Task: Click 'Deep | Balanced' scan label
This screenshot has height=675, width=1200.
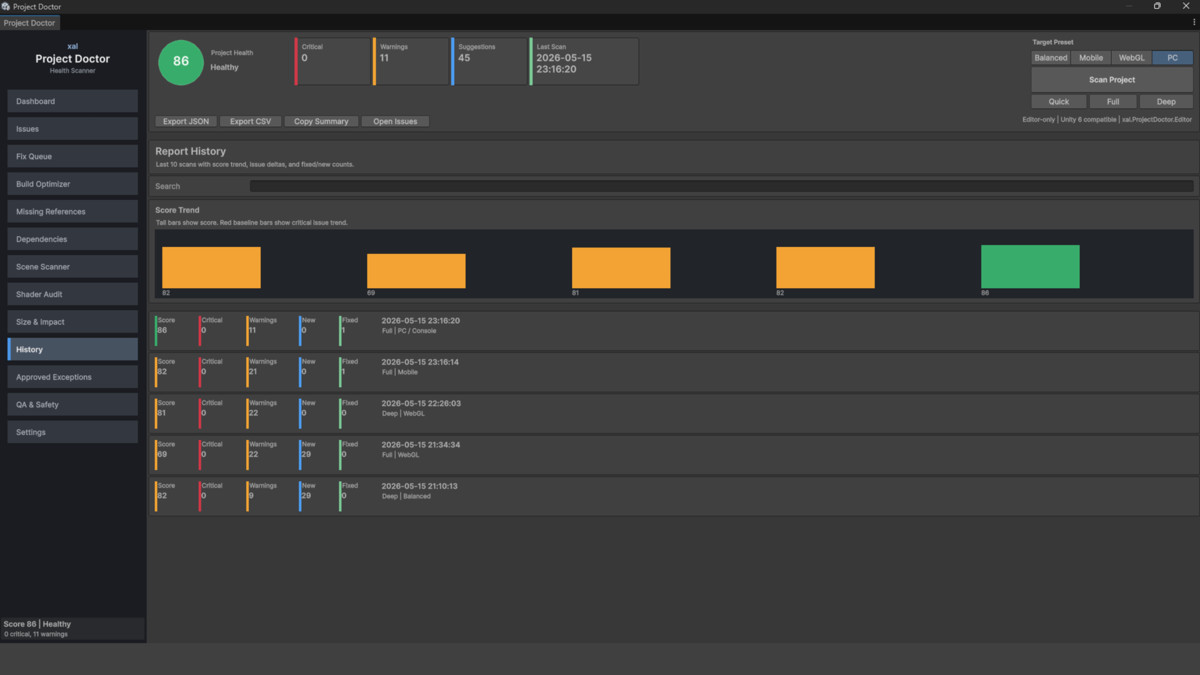Action: pyautogui.click(x=406, y=496)
